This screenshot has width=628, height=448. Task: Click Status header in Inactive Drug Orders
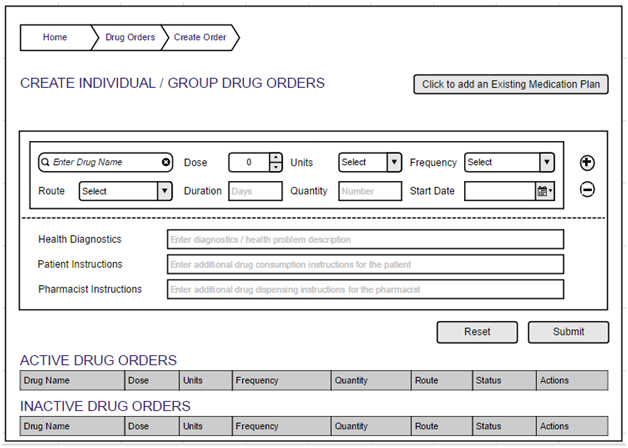[x=504, y=426]
